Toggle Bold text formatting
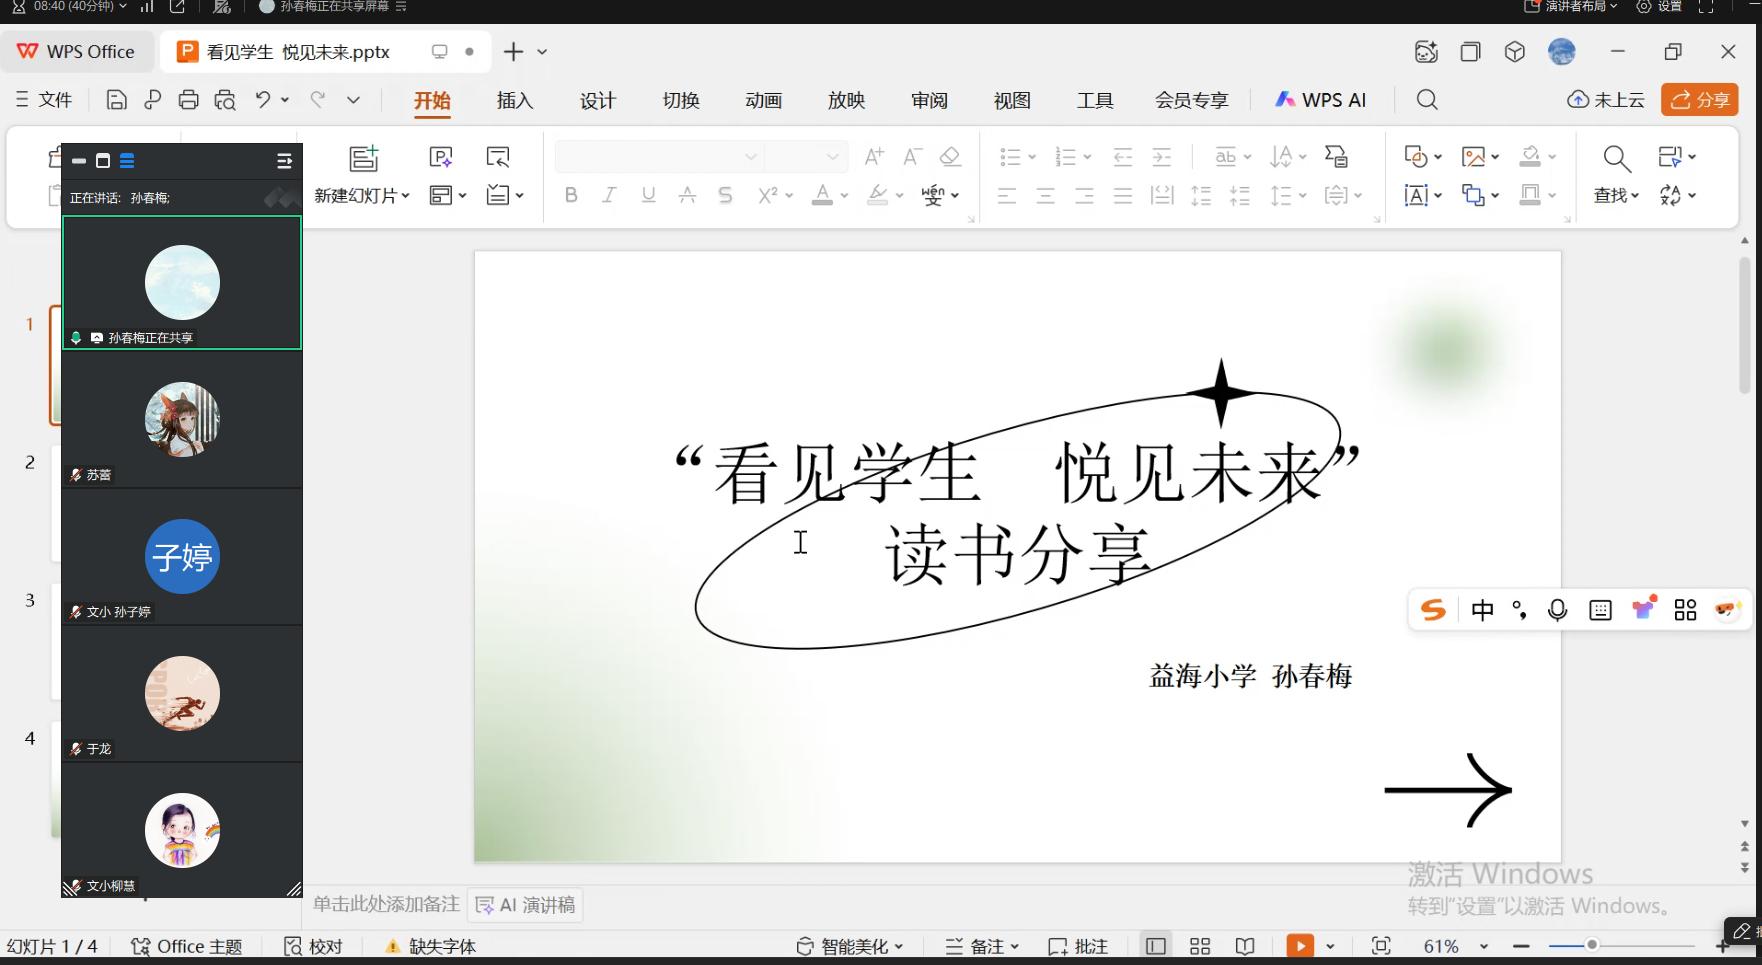This screenshot has height=965, width=1762. [571, 196]
